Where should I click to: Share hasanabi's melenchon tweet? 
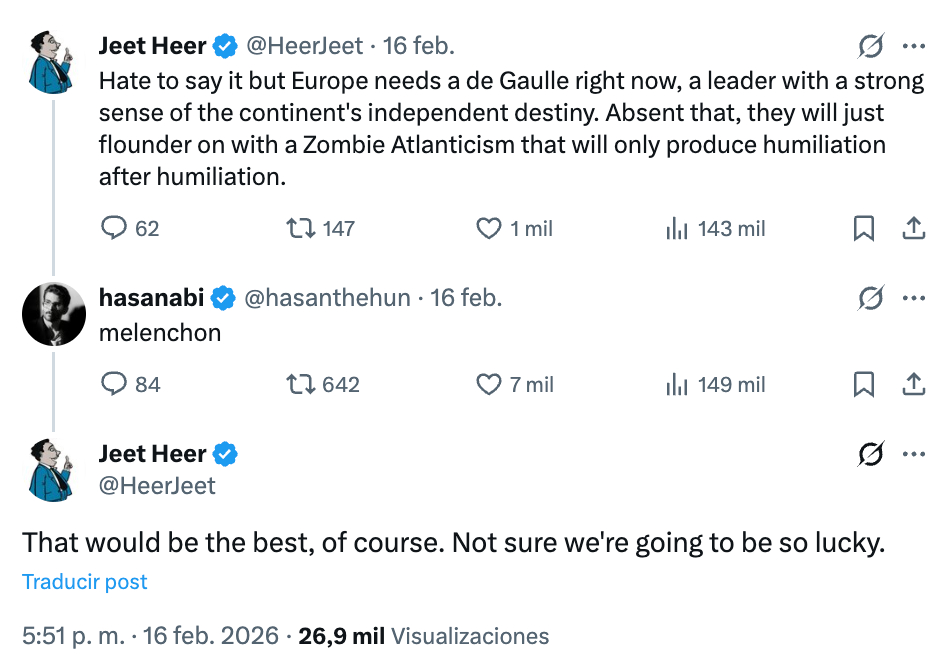913,384
